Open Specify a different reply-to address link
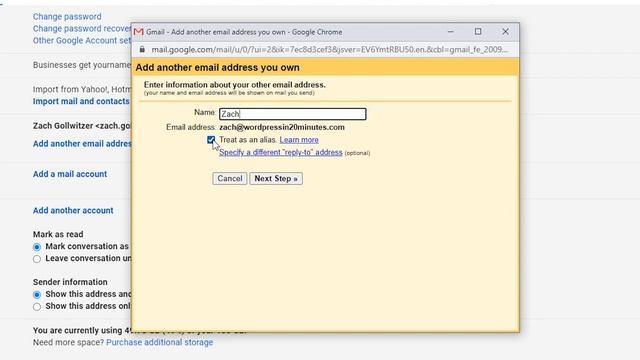 [x=280, y=152]
